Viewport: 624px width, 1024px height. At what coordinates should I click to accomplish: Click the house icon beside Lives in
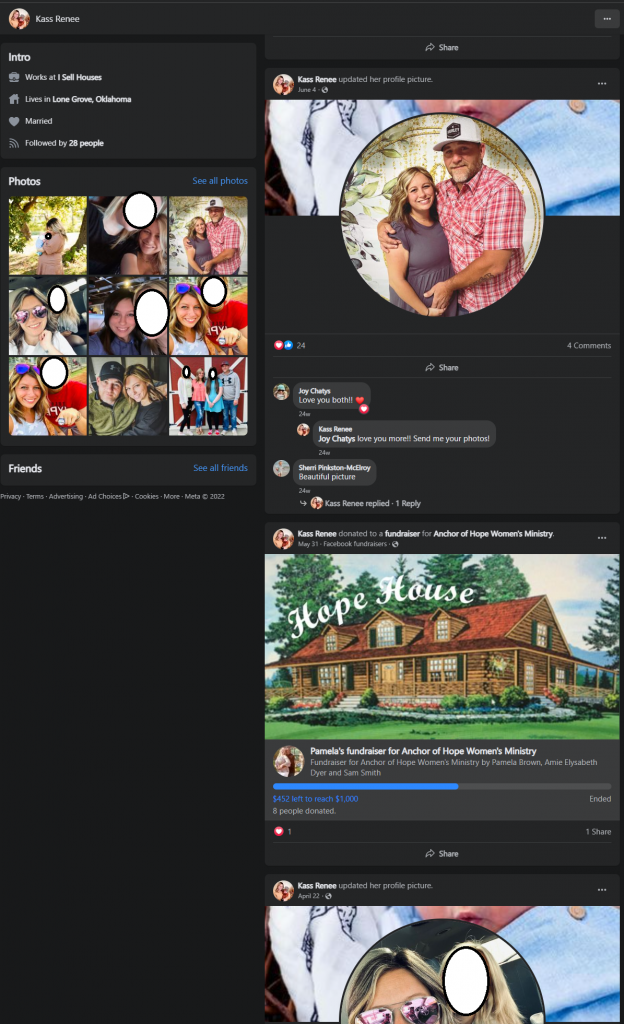14,99
